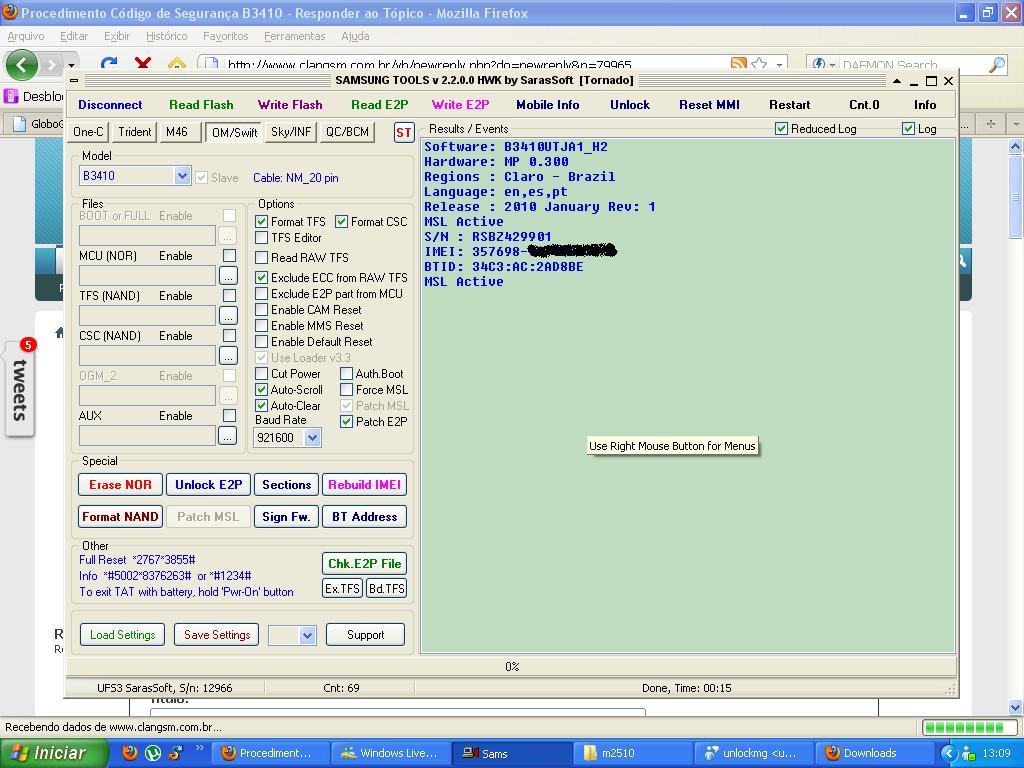Click the network tray icon
The width and height of the screenshot is (1024, 768).
968,753
